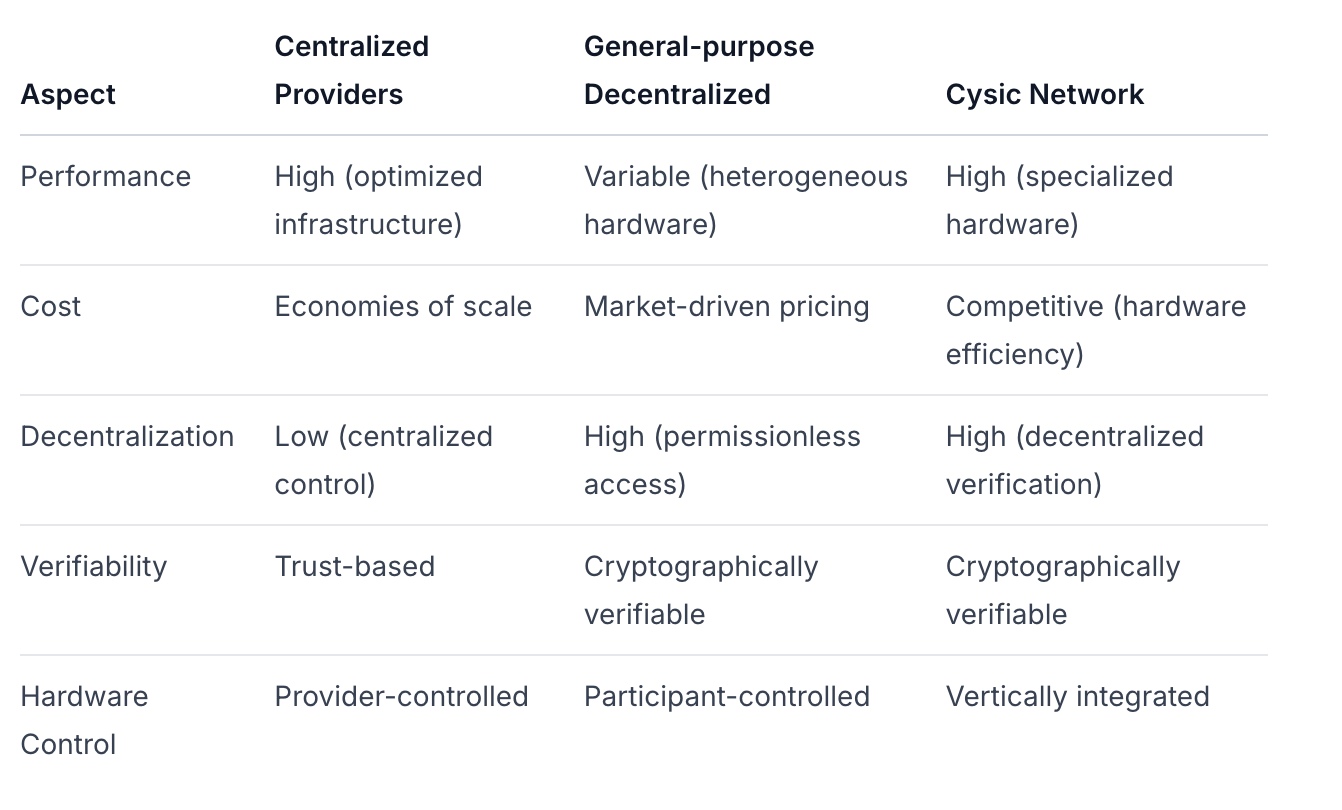The height and width of the screenshot is (810, 1342).
Task: Select the "Participant-controlled" cell
Action: (726, 697)
